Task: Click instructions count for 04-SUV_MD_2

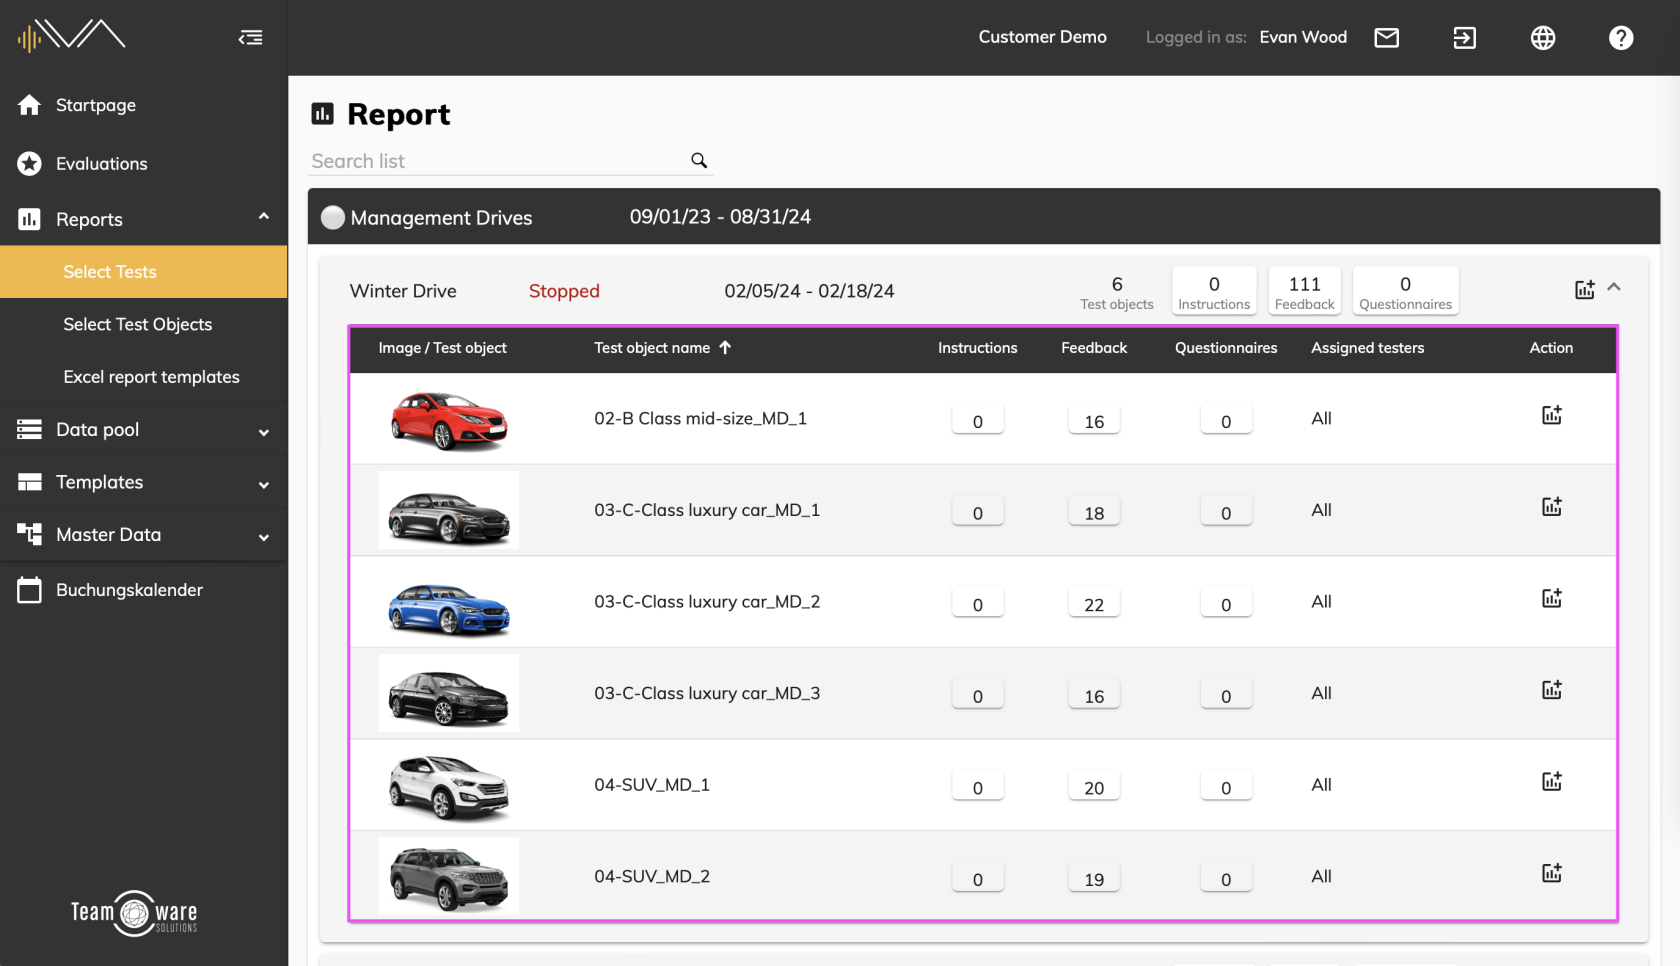Action: point(978,878)
